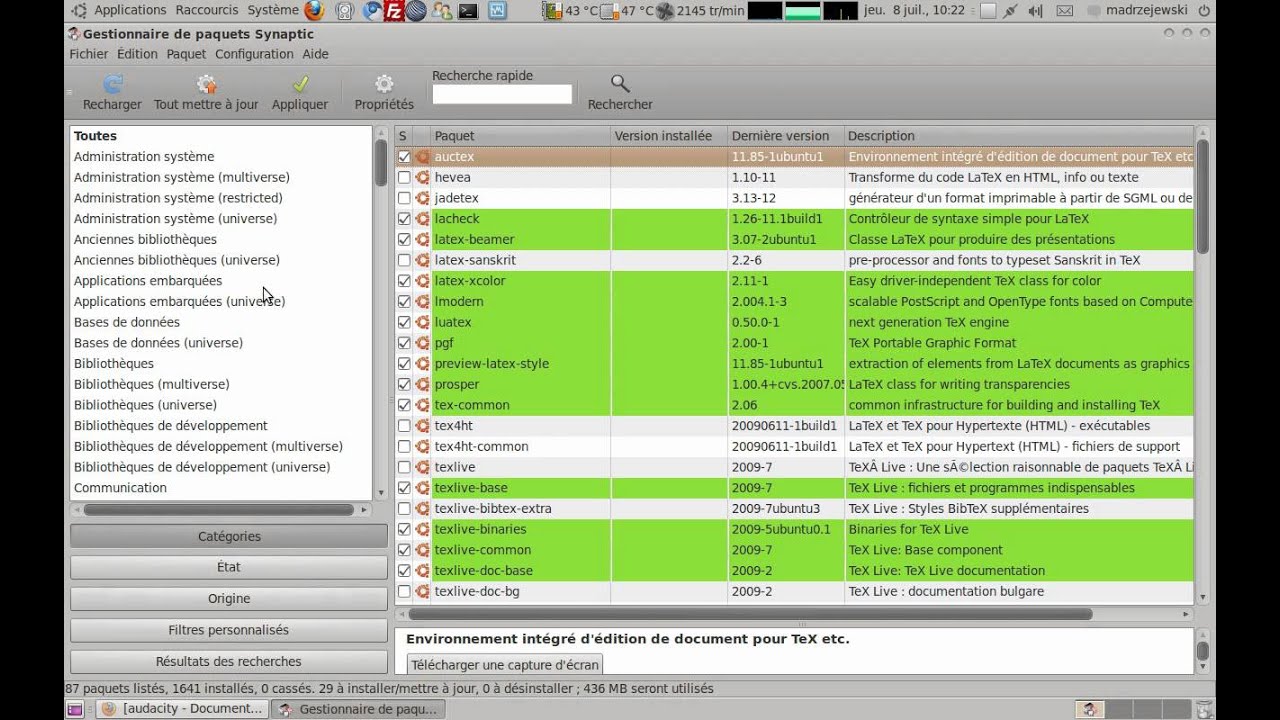Screen dimensions: 1280x720
Task: Toggle the hevea package checkbox
Action: click(404, 177)
